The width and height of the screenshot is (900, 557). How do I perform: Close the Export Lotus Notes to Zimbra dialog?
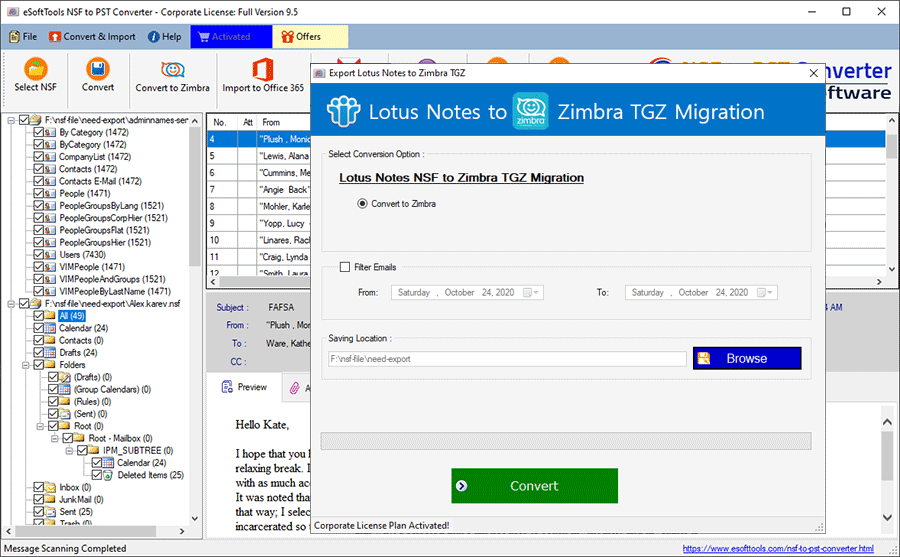(813, 73)
